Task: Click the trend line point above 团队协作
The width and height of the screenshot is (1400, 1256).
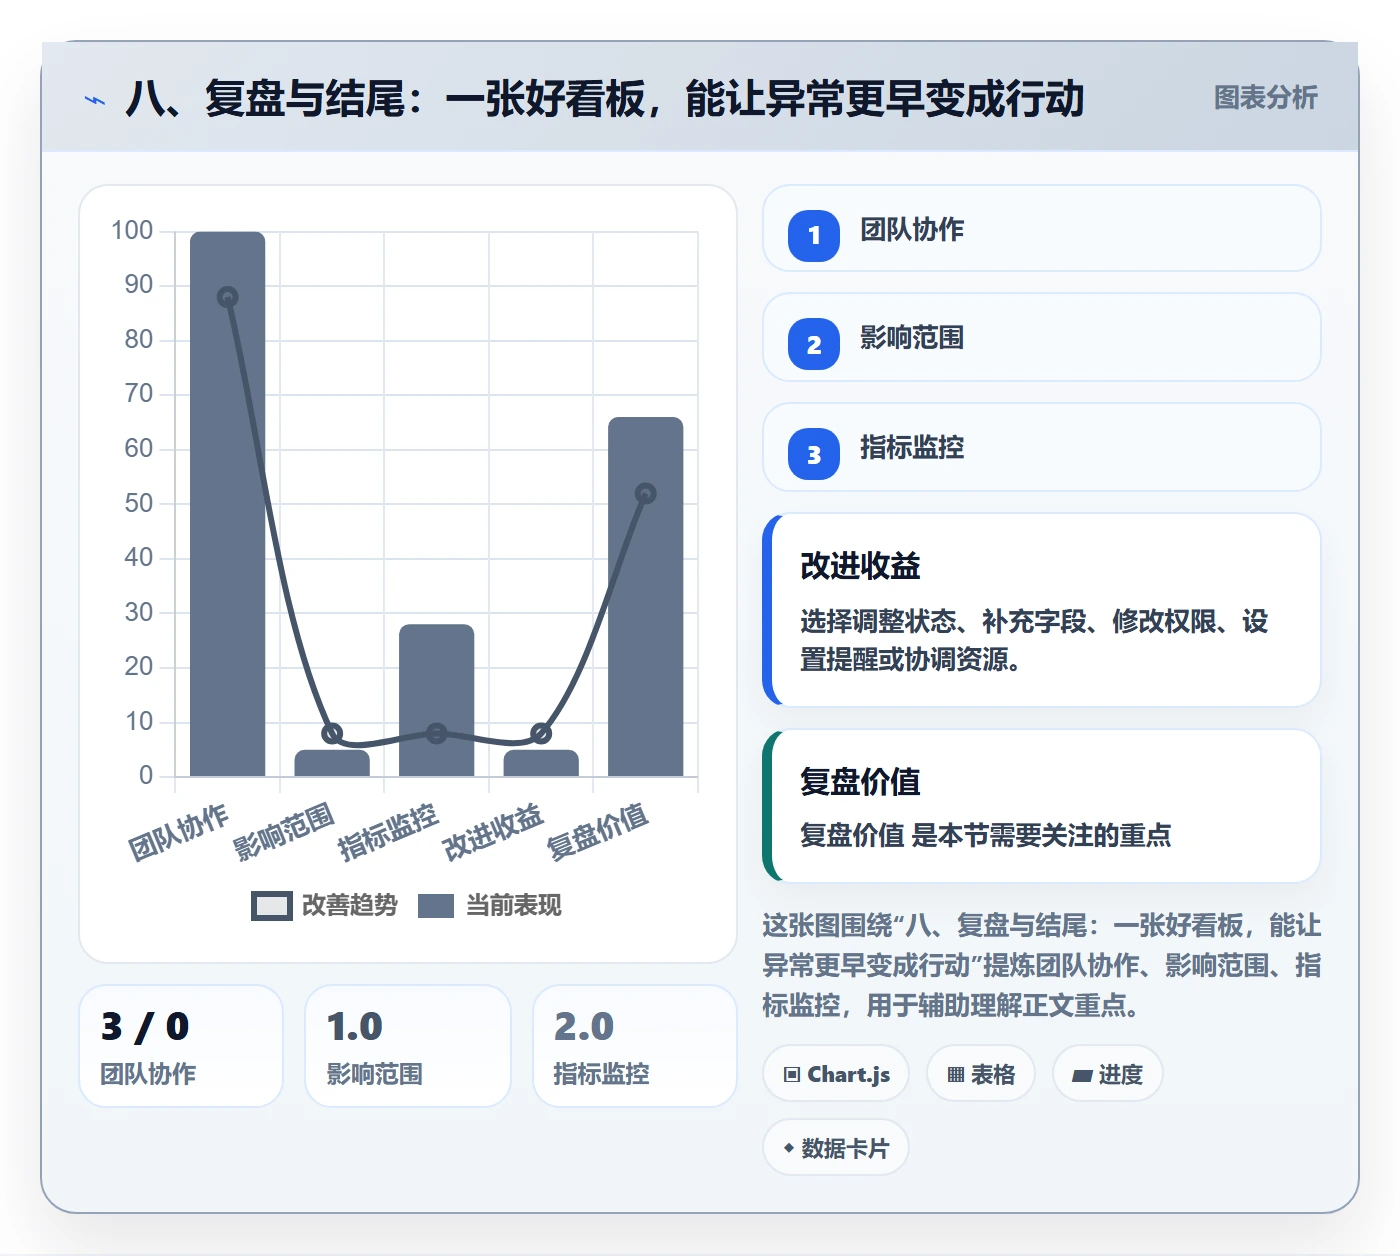Action: tap(228, 297)
